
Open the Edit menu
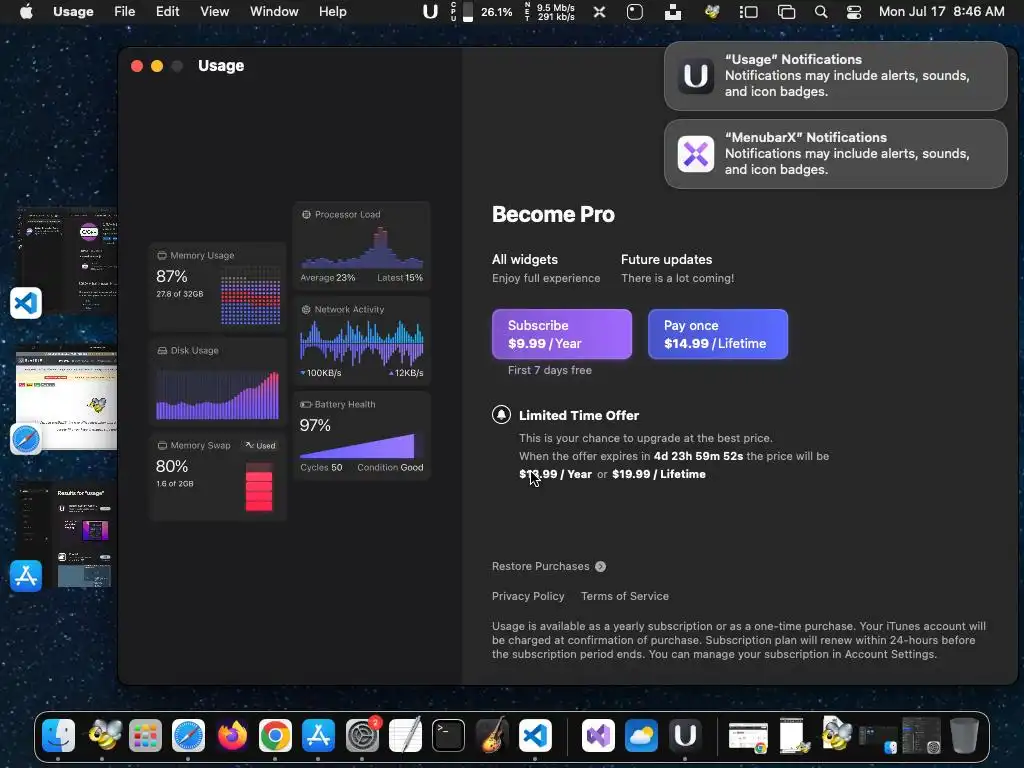coord(167,12)
